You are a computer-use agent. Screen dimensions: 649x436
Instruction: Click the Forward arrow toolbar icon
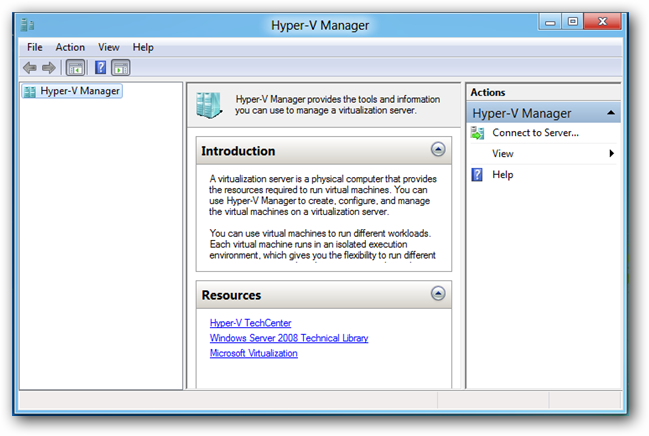49,67
